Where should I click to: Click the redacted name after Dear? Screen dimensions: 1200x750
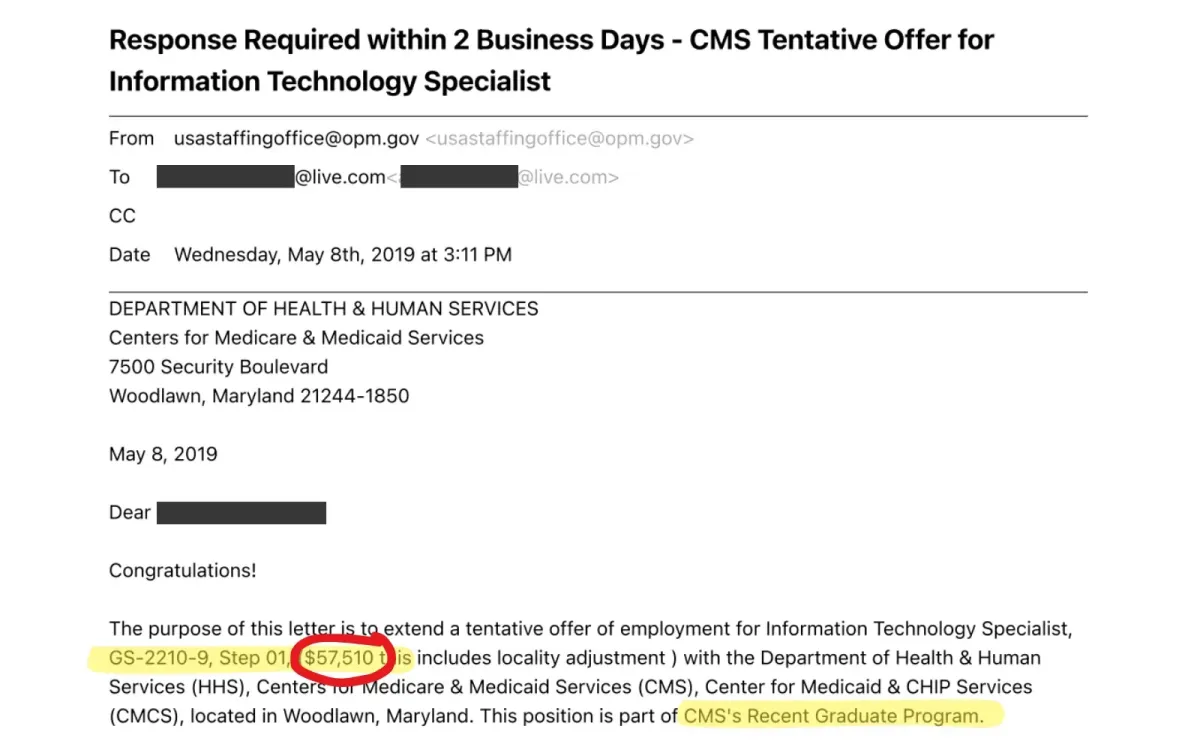coord(241,513)
